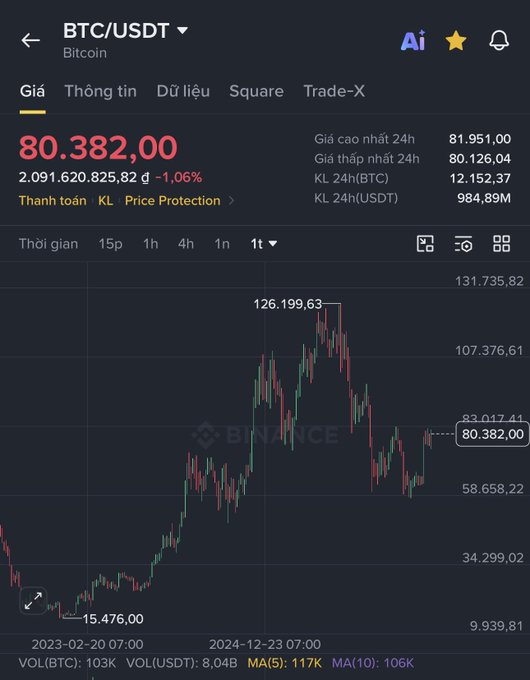Open the AI analysis icon
Image resolution: width=530 pixels, height=680 pixels.
click(413, 41)
